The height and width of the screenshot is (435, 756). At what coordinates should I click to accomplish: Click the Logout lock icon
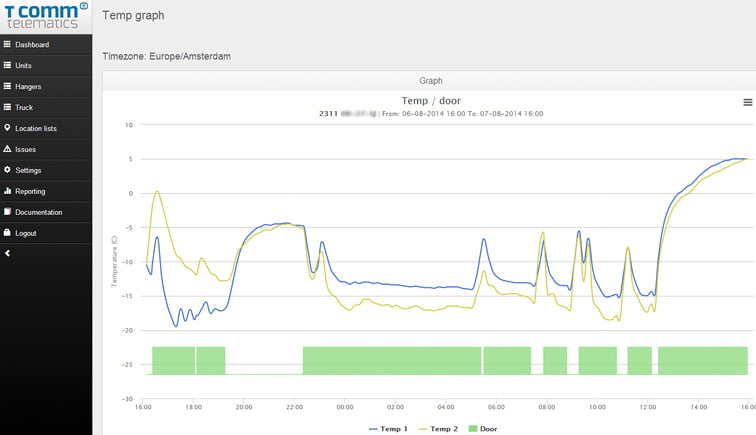[x=7, y=234]
